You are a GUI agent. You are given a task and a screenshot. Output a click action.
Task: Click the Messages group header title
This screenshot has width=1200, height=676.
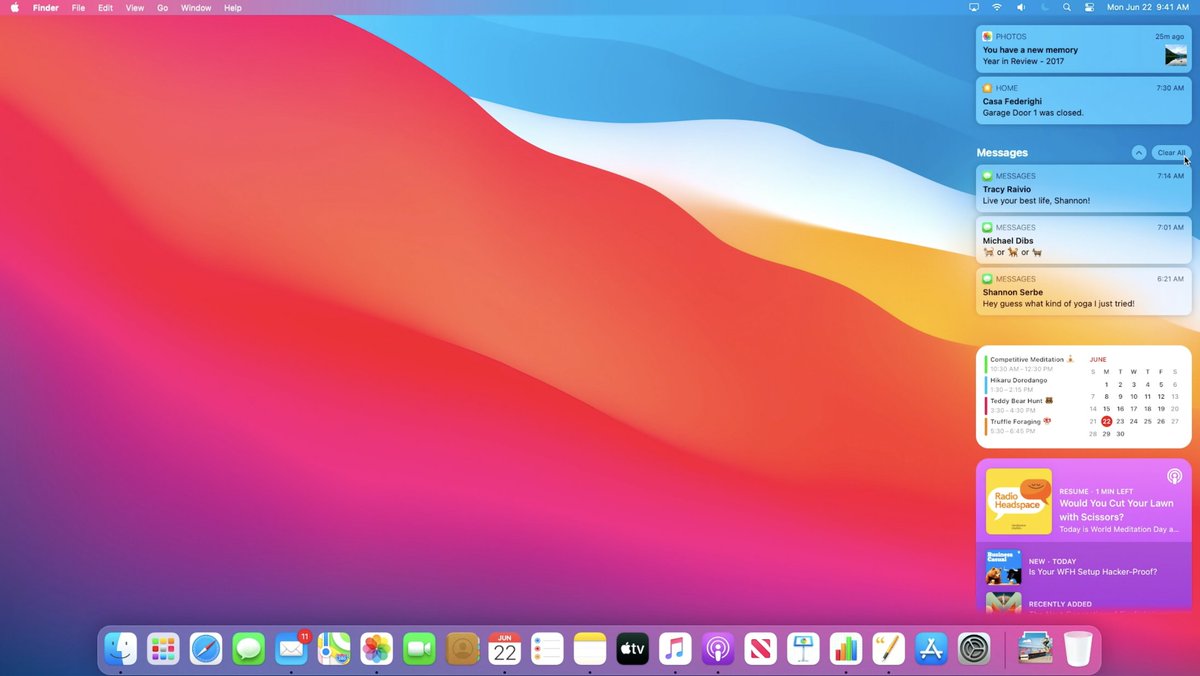click(1002, 153)
